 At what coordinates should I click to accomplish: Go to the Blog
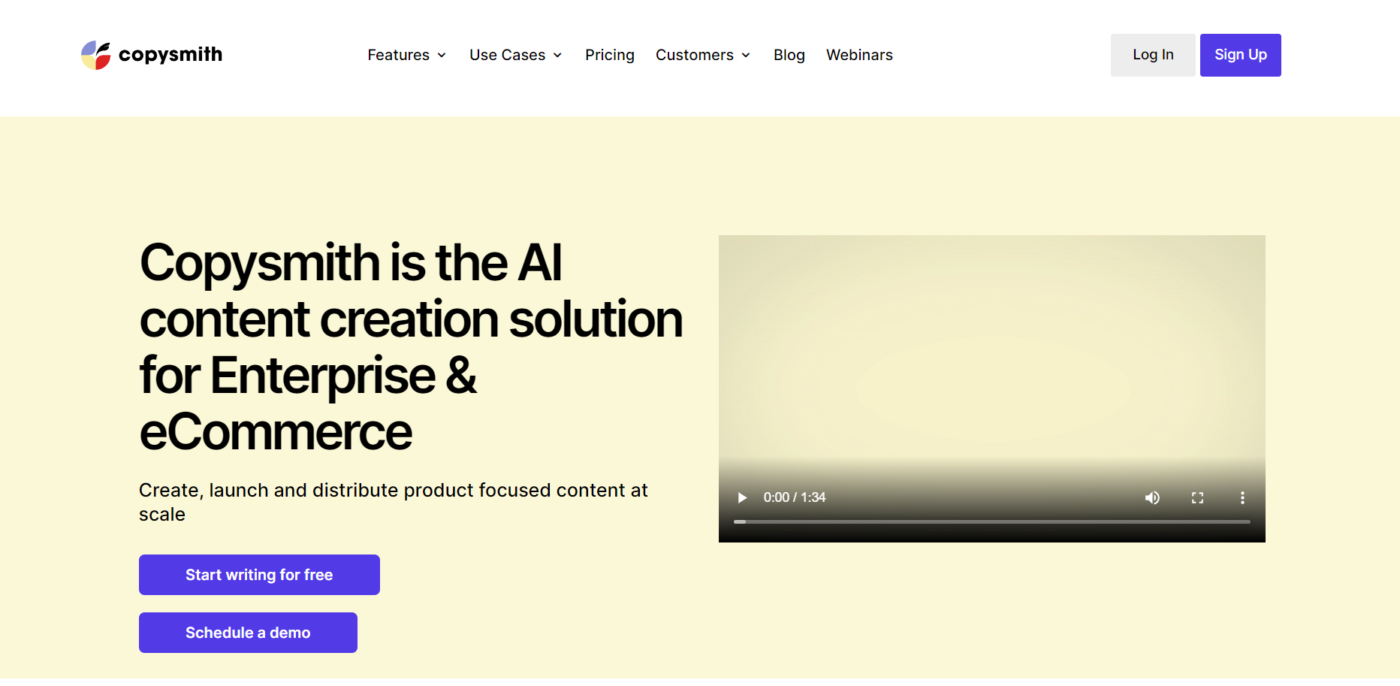tap(788, 55)
